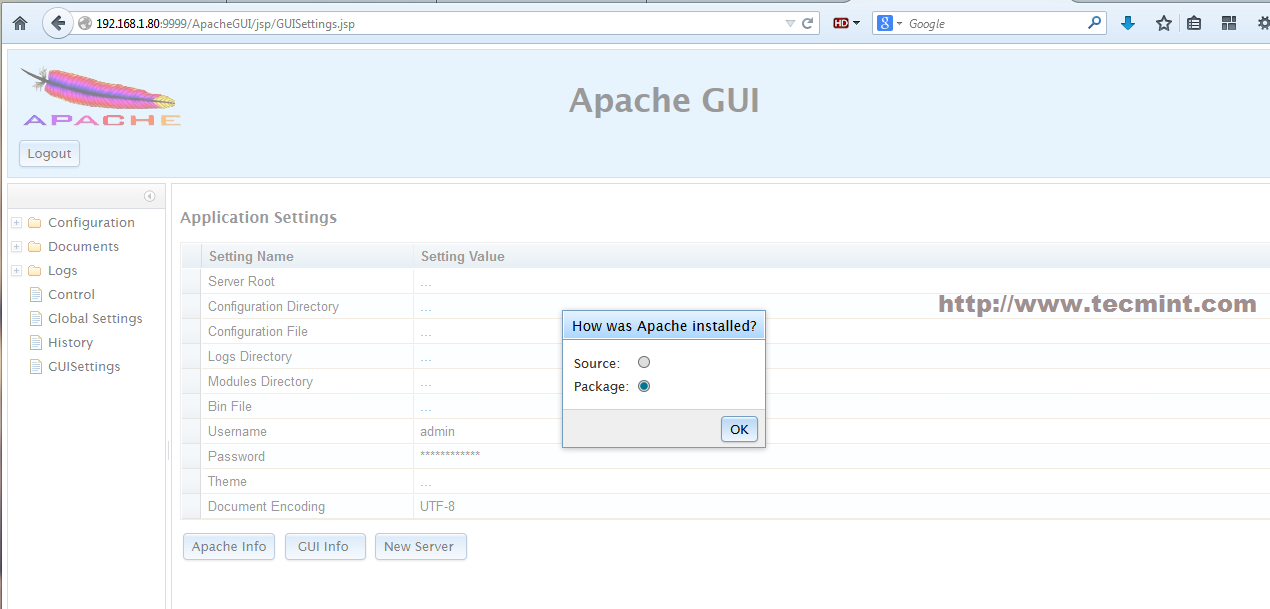Click the Configuration folder icon
Image resolution: width=1270 pixels, height=609 pixels.
click(35, 222)
